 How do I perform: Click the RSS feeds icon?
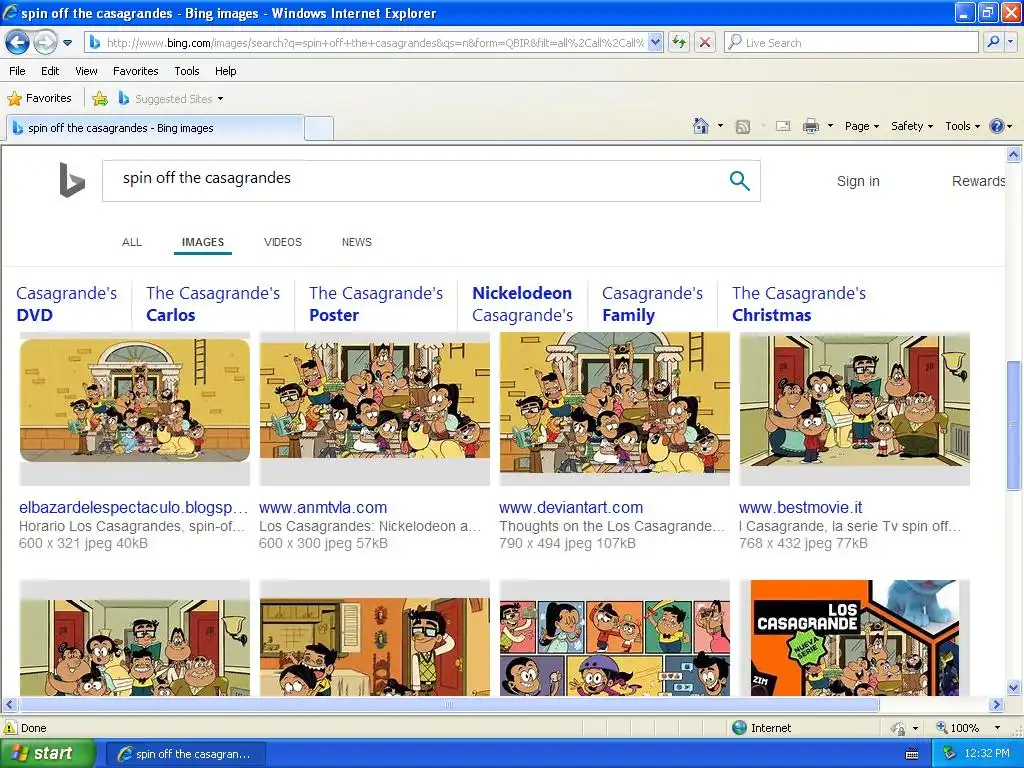(x=743, y=127)
